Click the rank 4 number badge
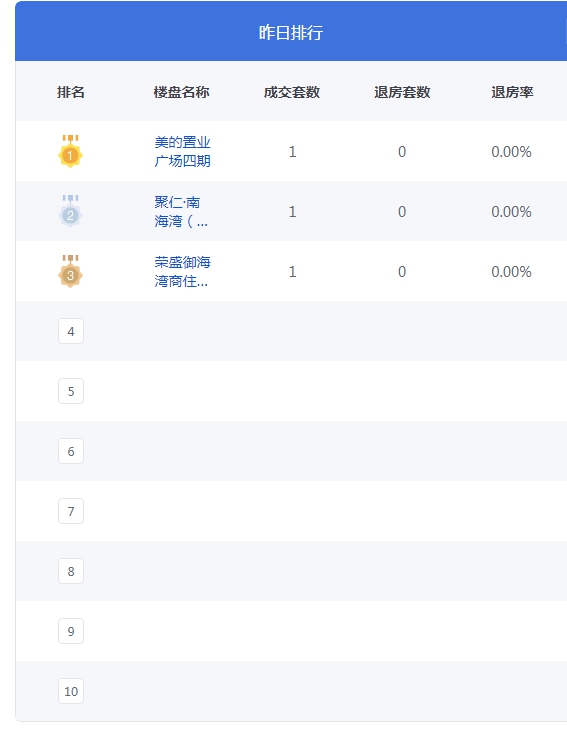Image resolution: width=567 pixels, height=730 pixels. tap(71, 331)
